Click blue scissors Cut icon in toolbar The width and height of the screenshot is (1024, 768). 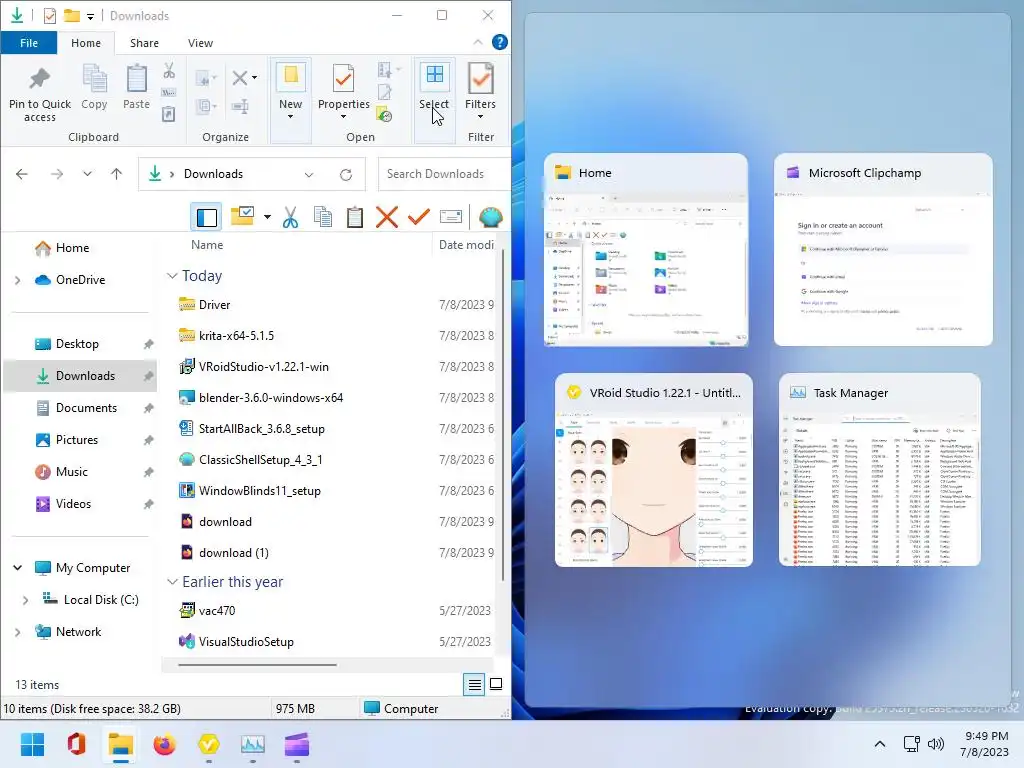click(x=291, y=217)
